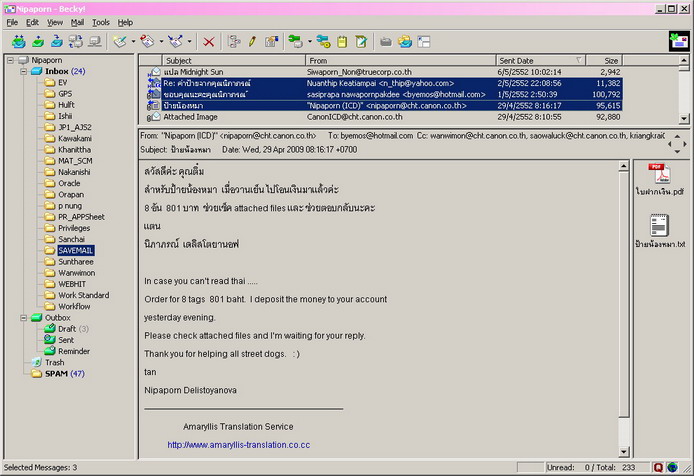Image resolution: width=694 pixels, height=476 pixels.
Task: Open dropdown arrow next to reply icon
Action: [161, 42]
